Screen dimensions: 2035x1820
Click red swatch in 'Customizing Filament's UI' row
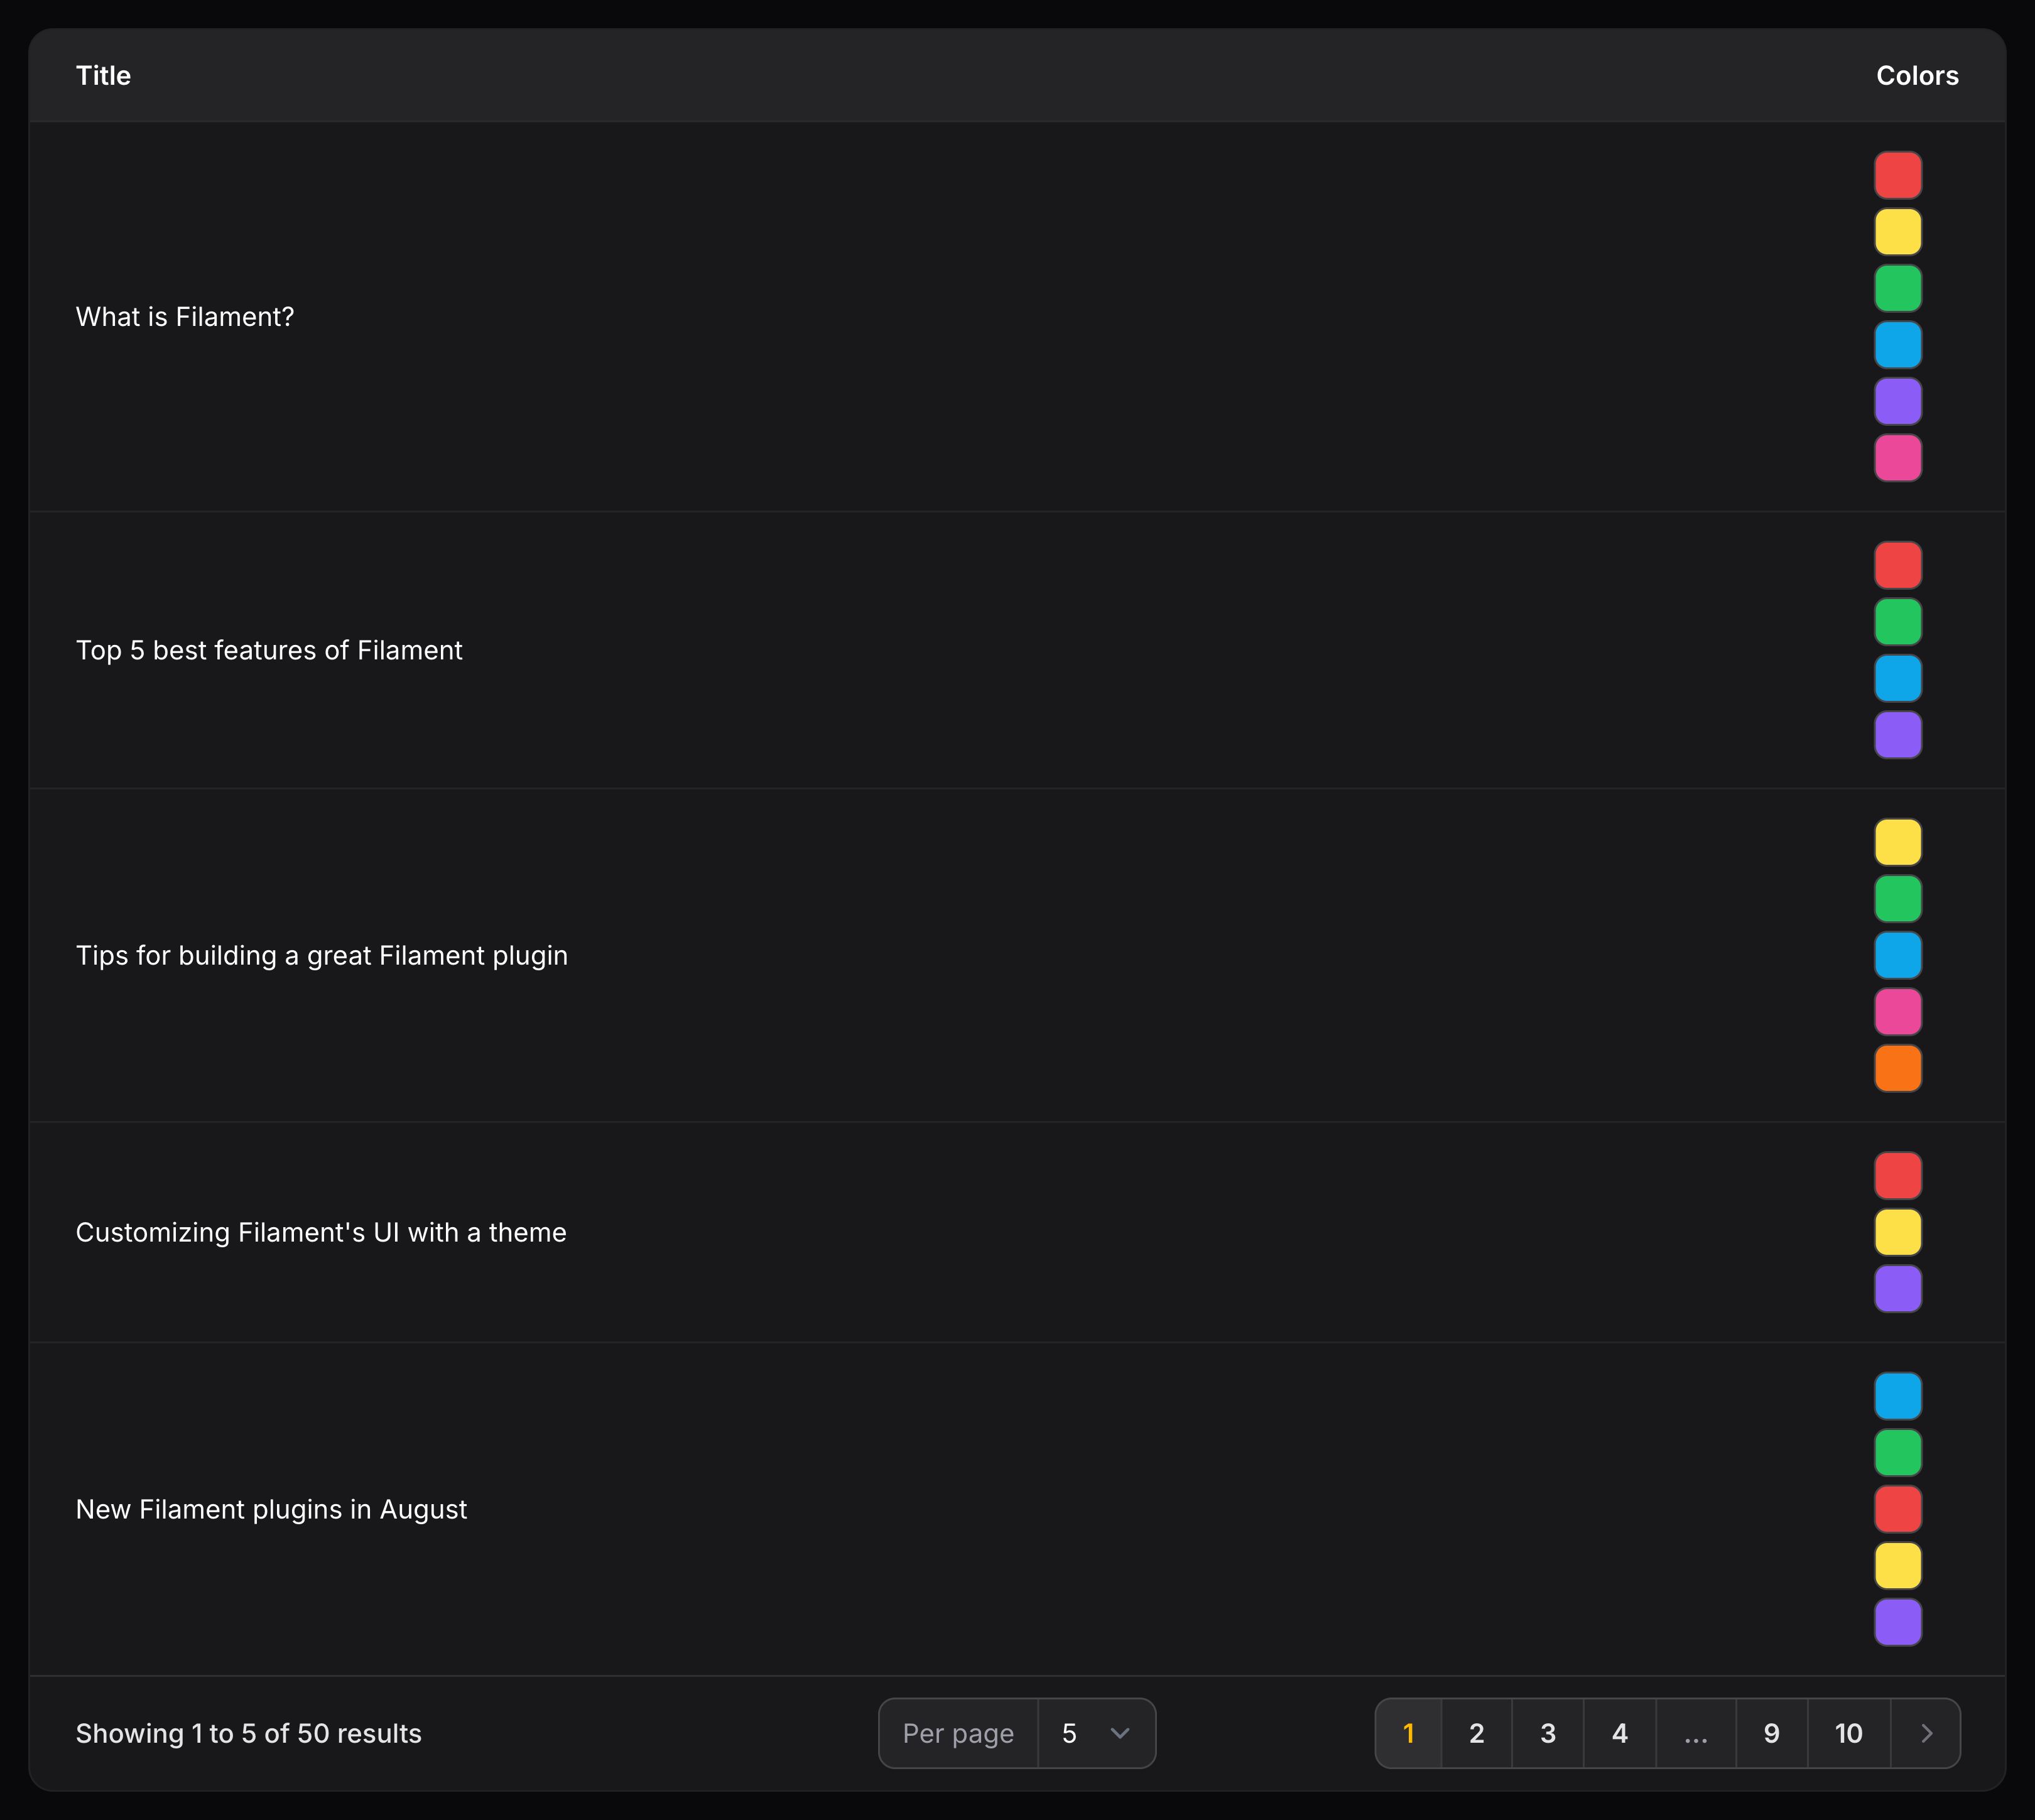coord(1898,1176)
